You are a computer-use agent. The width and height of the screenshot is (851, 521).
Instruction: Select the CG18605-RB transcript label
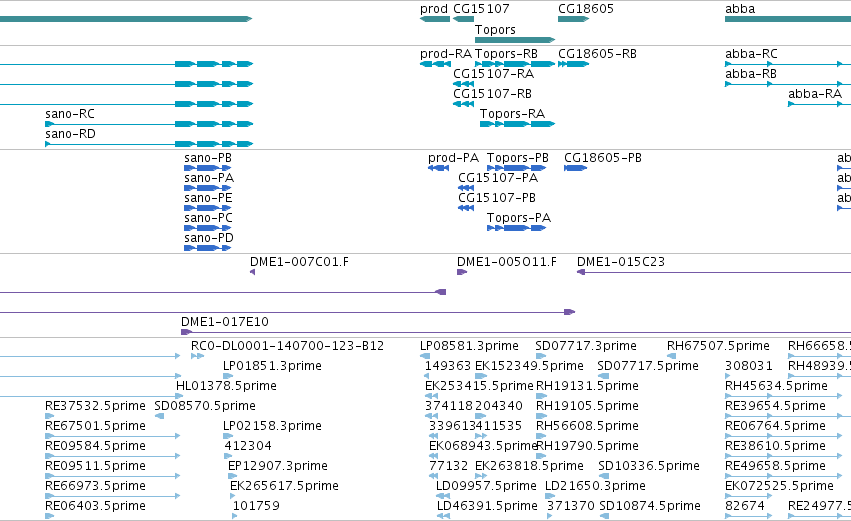point(597,54)
